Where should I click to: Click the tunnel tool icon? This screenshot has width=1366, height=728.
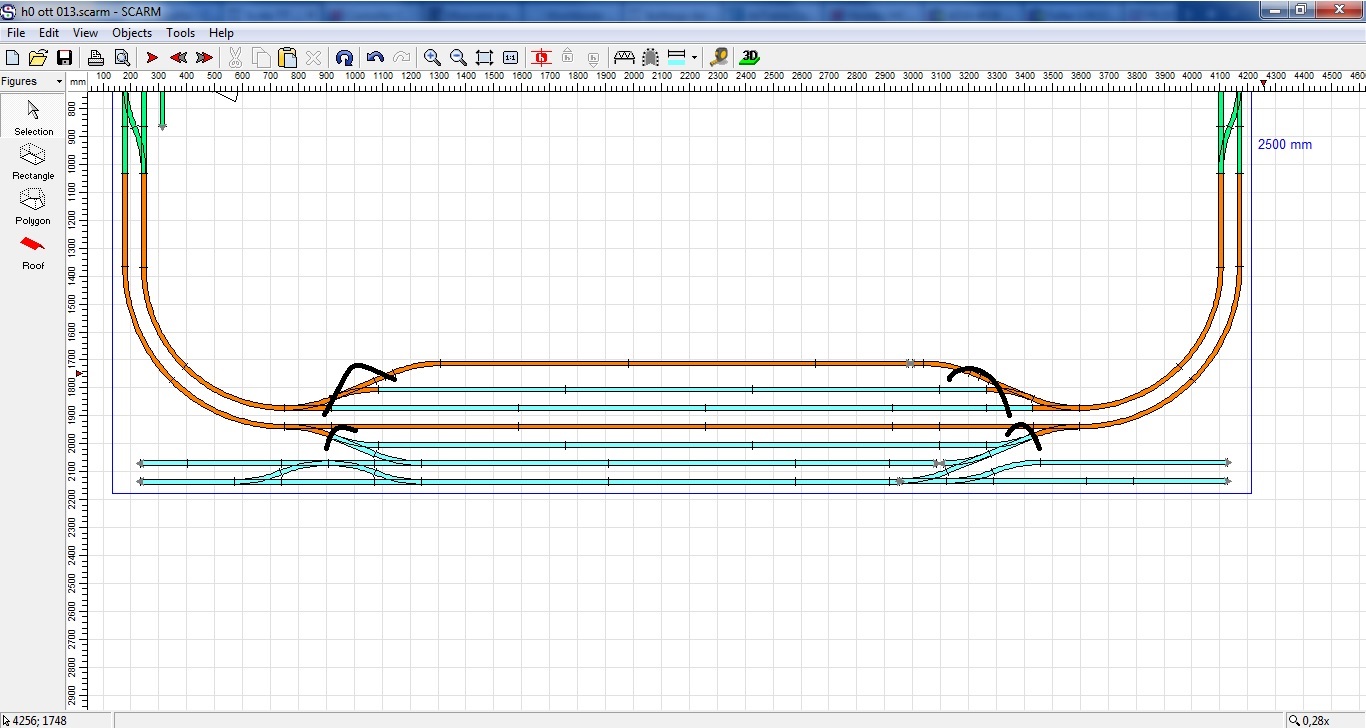(x=651, y=58)
